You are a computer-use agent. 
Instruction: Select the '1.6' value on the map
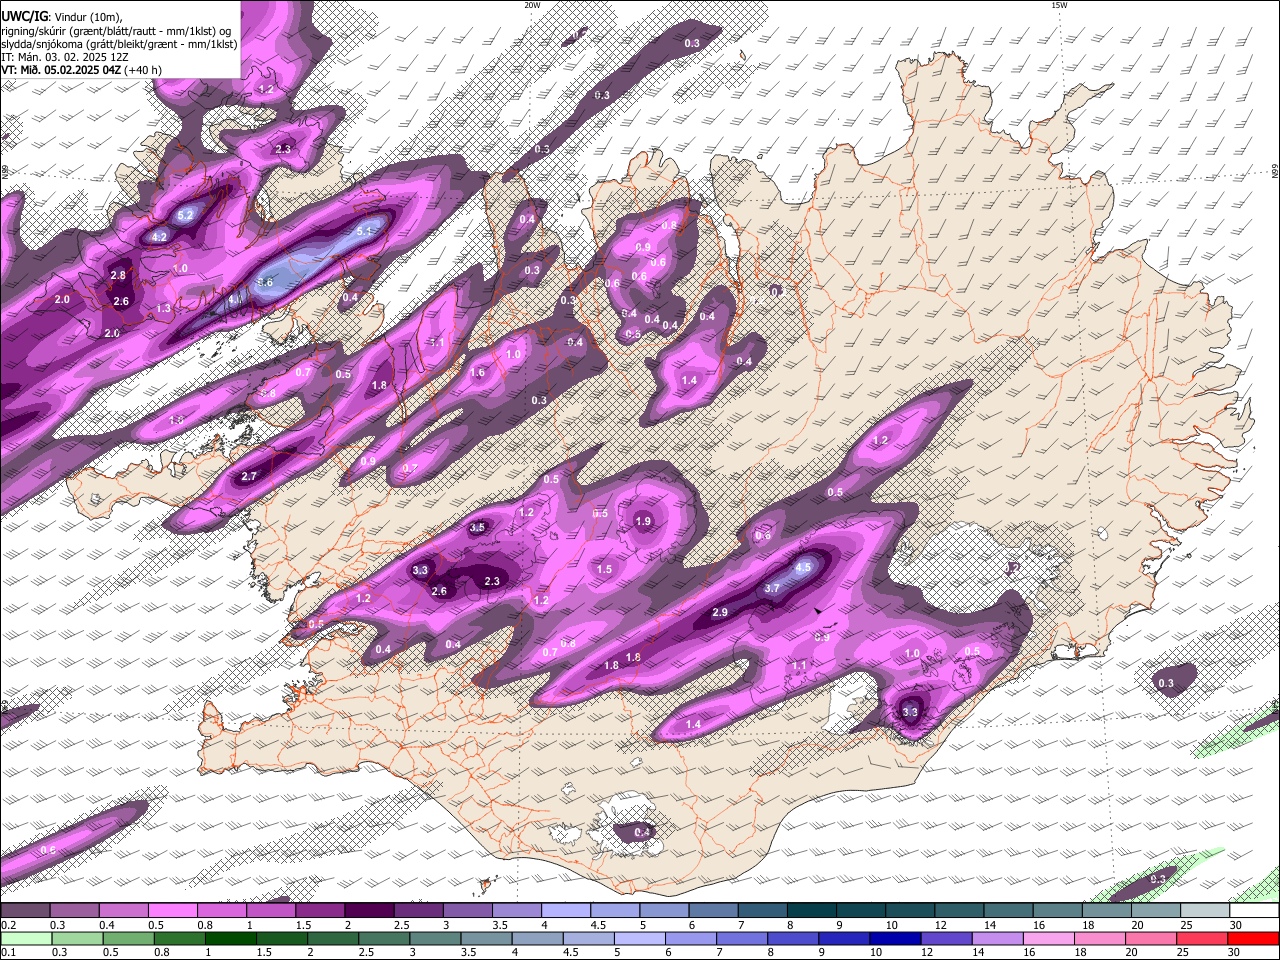(477, 373)
